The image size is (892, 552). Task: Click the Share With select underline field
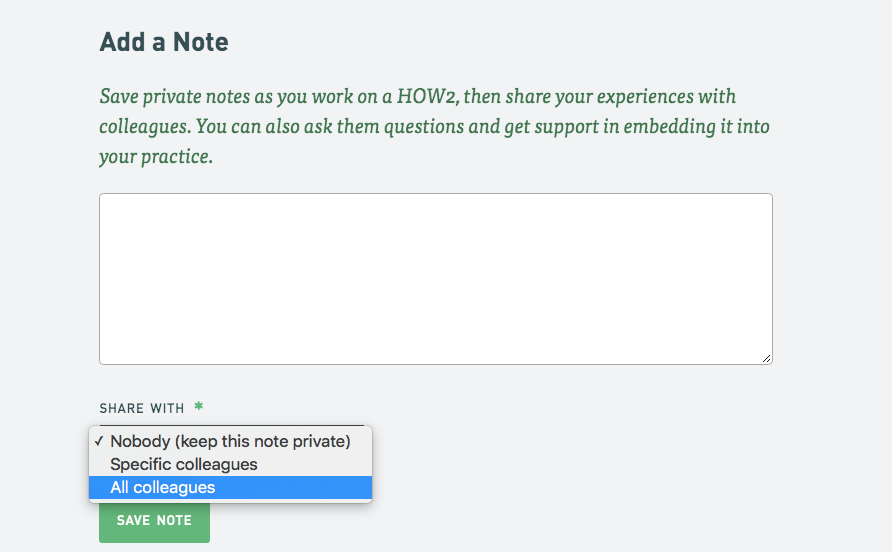(x=232, y=425)
